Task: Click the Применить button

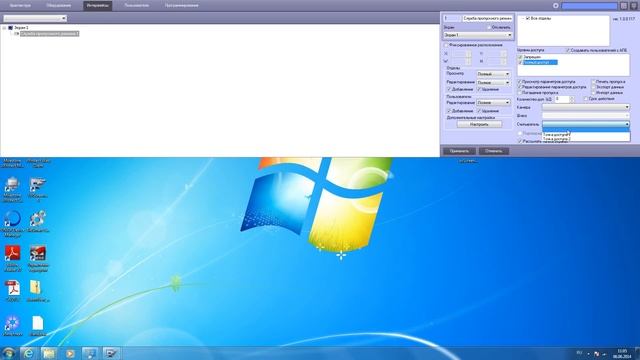Action: (x=459, y=151)
